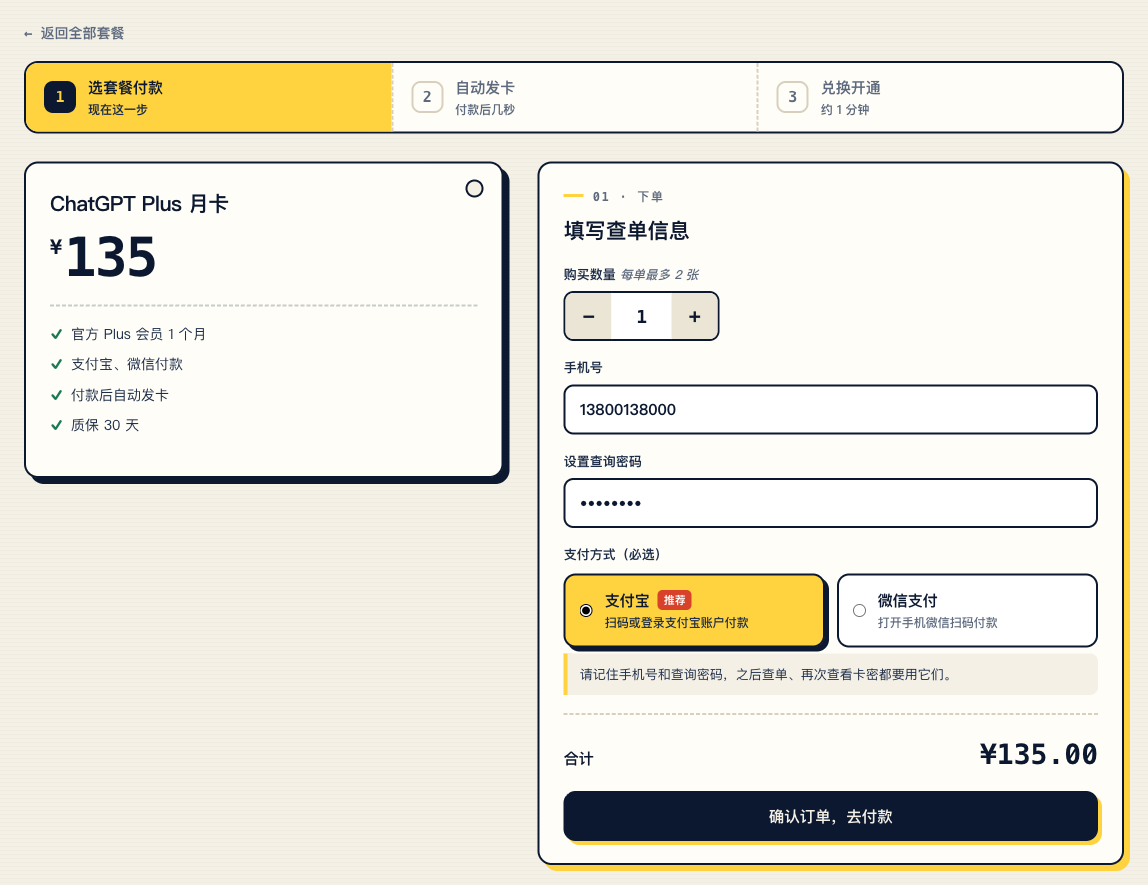1148x885 pixels.
Task: Click checkmark beside 官方 Plus 会员 1 个月
Action: click(56, 335)
